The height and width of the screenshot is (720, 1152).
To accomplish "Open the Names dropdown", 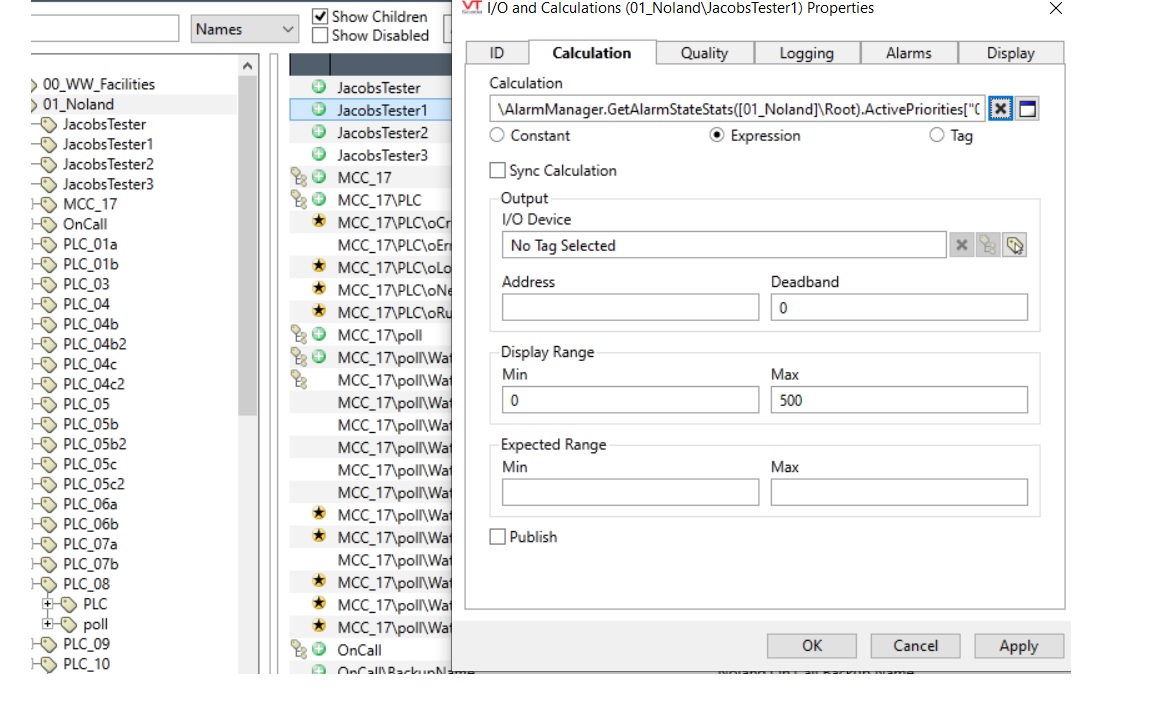I will (x=245, y=29).
